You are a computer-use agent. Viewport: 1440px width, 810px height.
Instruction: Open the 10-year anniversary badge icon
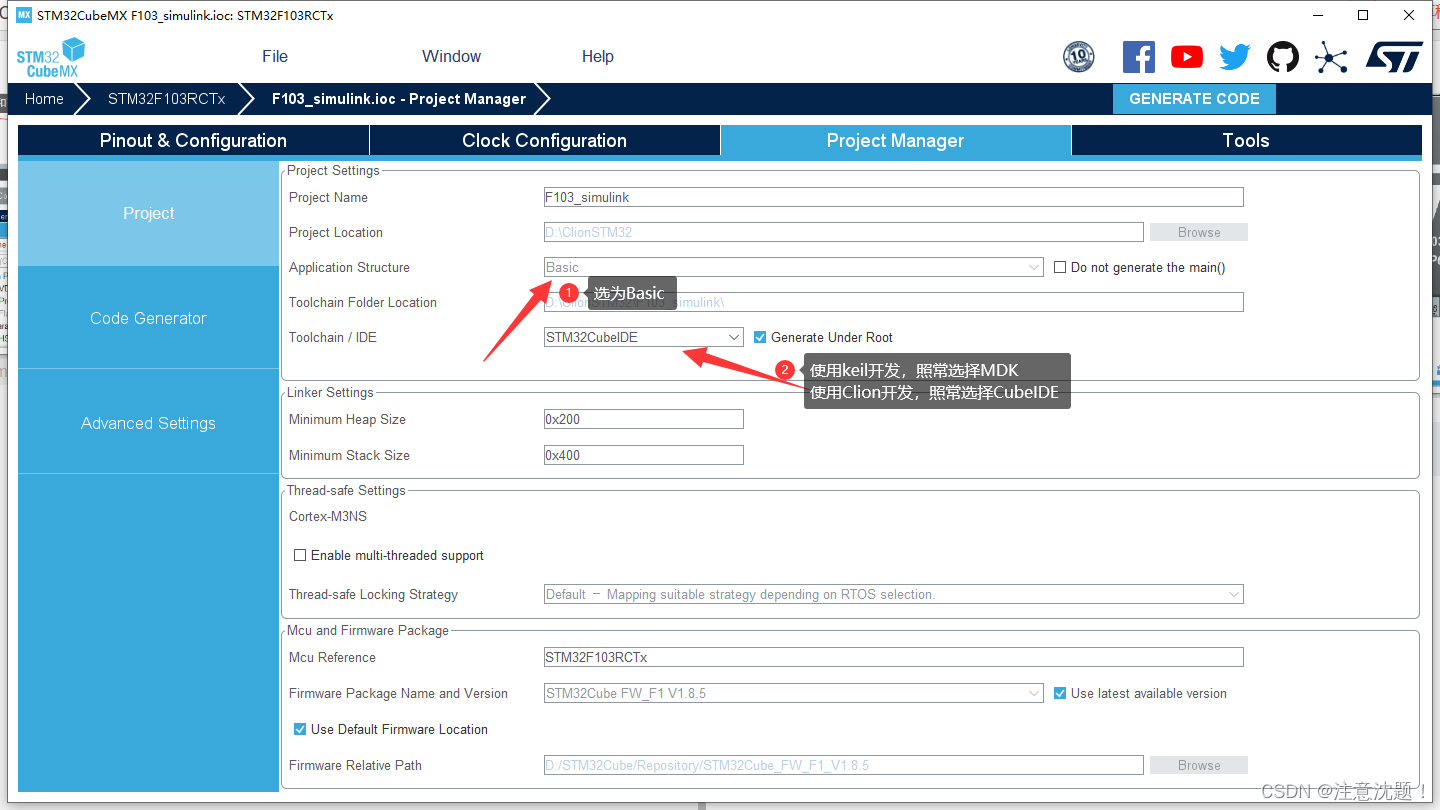1078,57
